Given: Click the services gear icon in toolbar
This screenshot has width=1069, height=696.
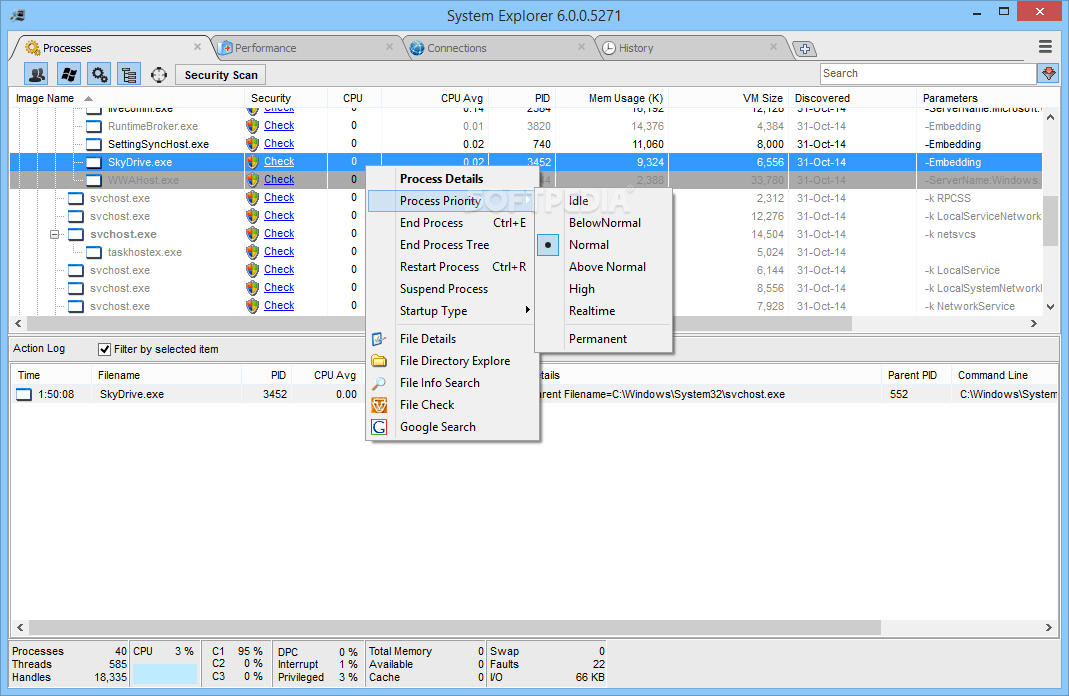Looking at the screenshot, I should tap(99, 74).
